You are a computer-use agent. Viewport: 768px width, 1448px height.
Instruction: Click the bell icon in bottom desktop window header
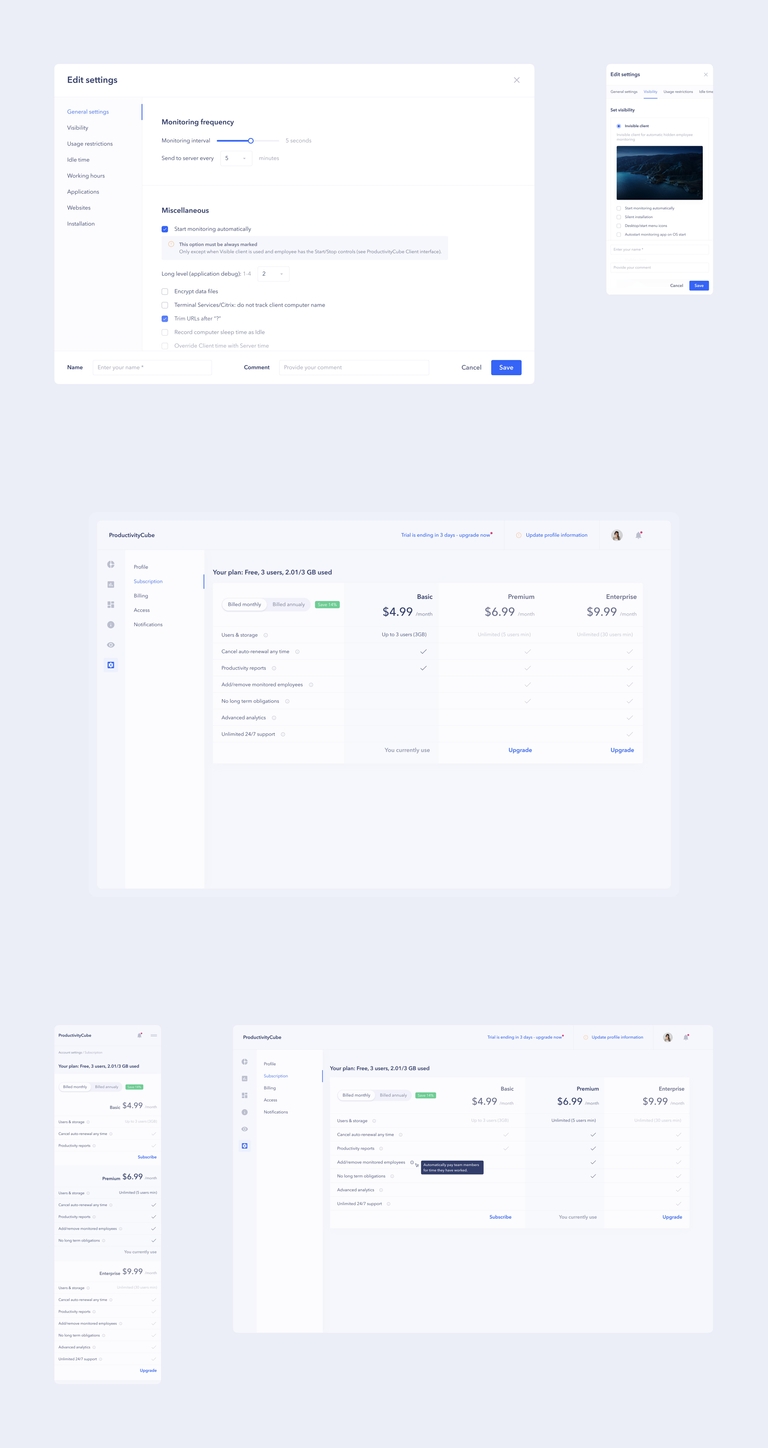pyautogui.click(x=686, y=1037)
